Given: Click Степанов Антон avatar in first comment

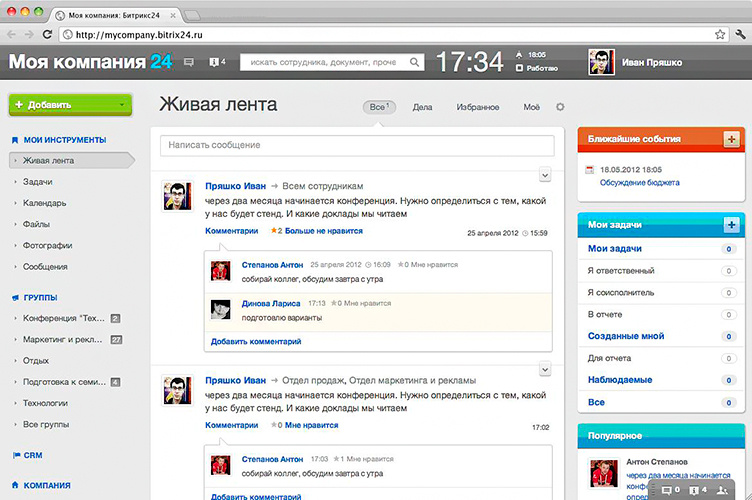Looking at the screenshot, I should pos(221,271).
